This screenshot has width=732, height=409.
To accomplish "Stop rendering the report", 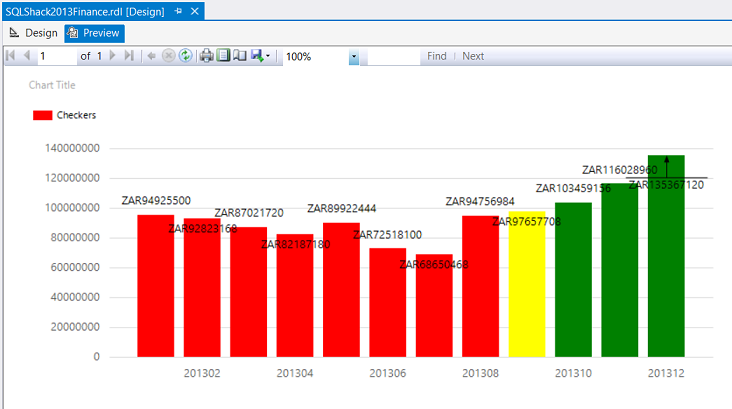I will coord(169,56).
